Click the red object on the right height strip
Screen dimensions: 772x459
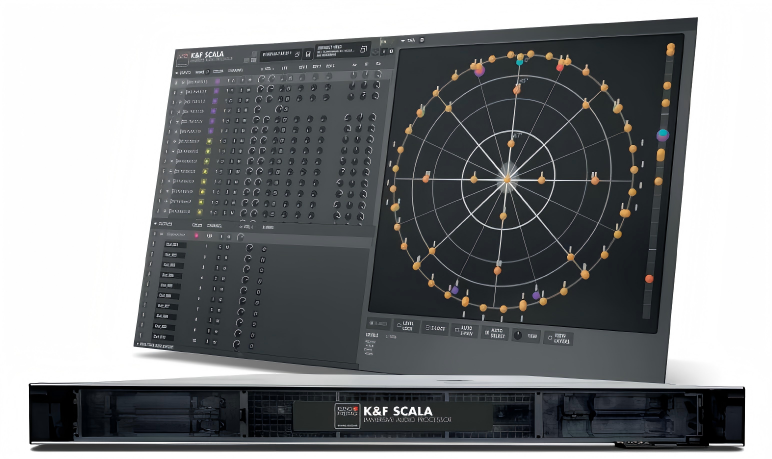click(x=649, y=279)
